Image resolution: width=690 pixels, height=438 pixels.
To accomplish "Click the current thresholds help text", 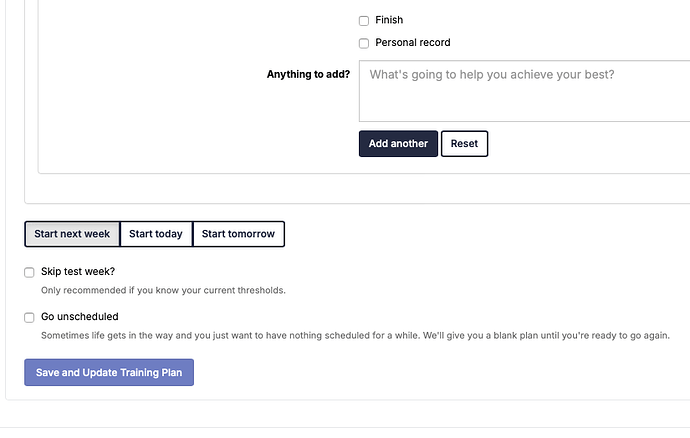I will [163, 291].
